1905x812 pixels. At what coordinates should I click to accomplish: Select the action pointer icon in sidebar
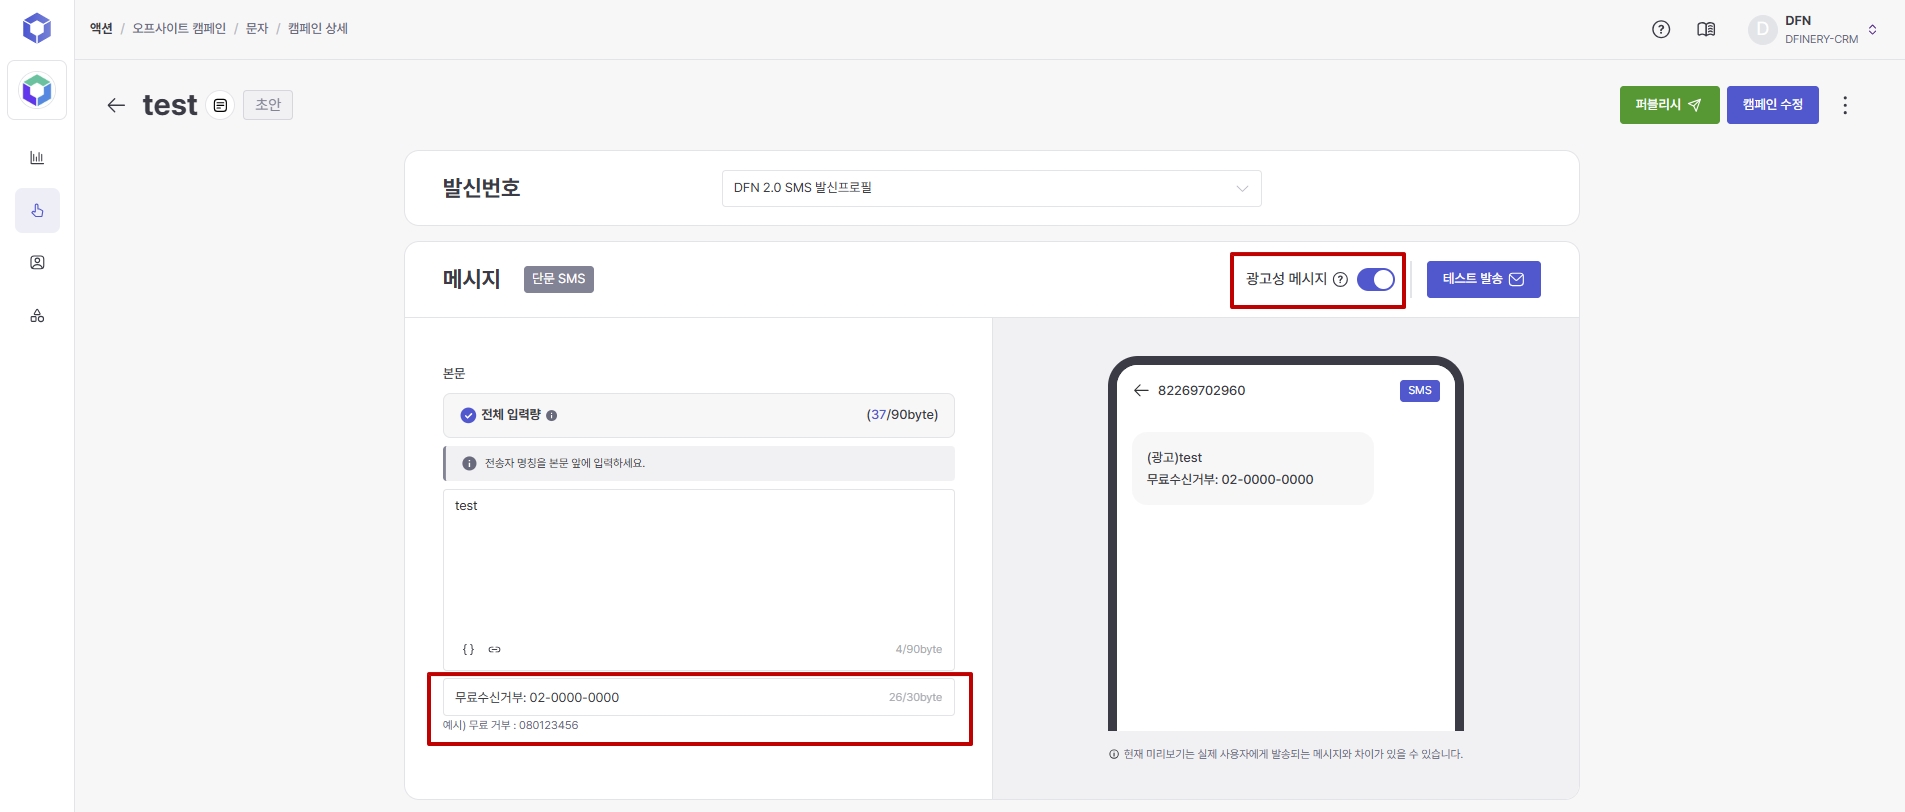coord(37,211)
